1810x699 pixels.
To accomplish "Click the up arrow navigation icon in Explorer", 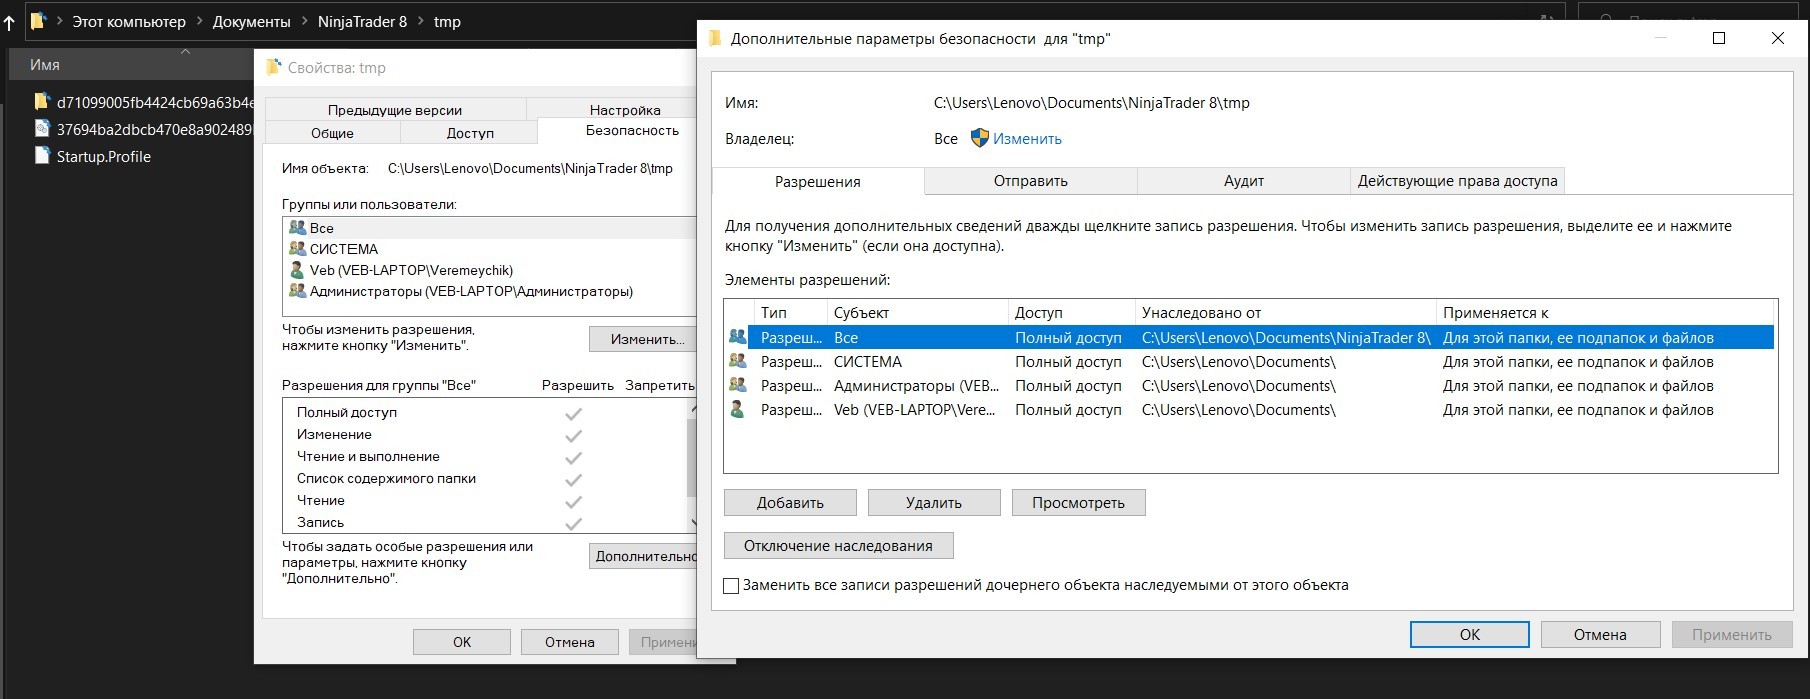I will 10,21.
